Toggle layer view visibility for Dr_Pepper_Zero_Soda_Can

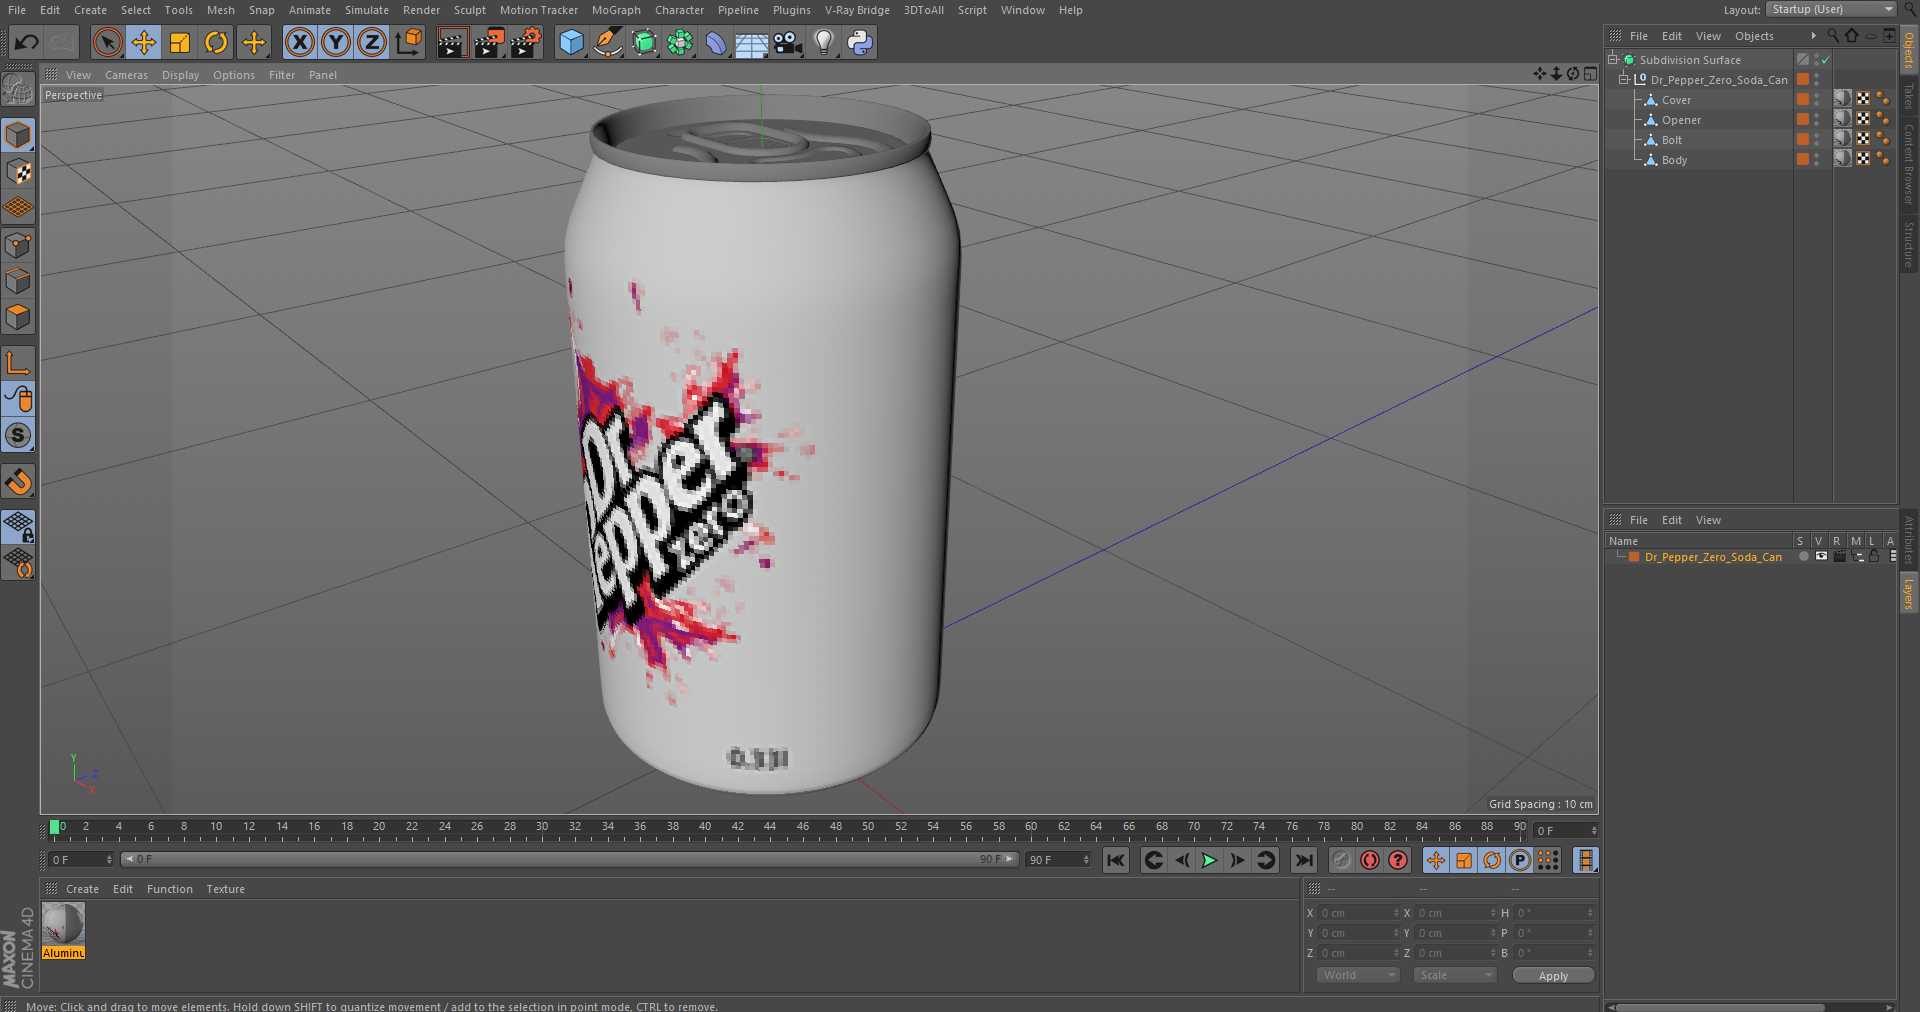tap(1821, 557)
